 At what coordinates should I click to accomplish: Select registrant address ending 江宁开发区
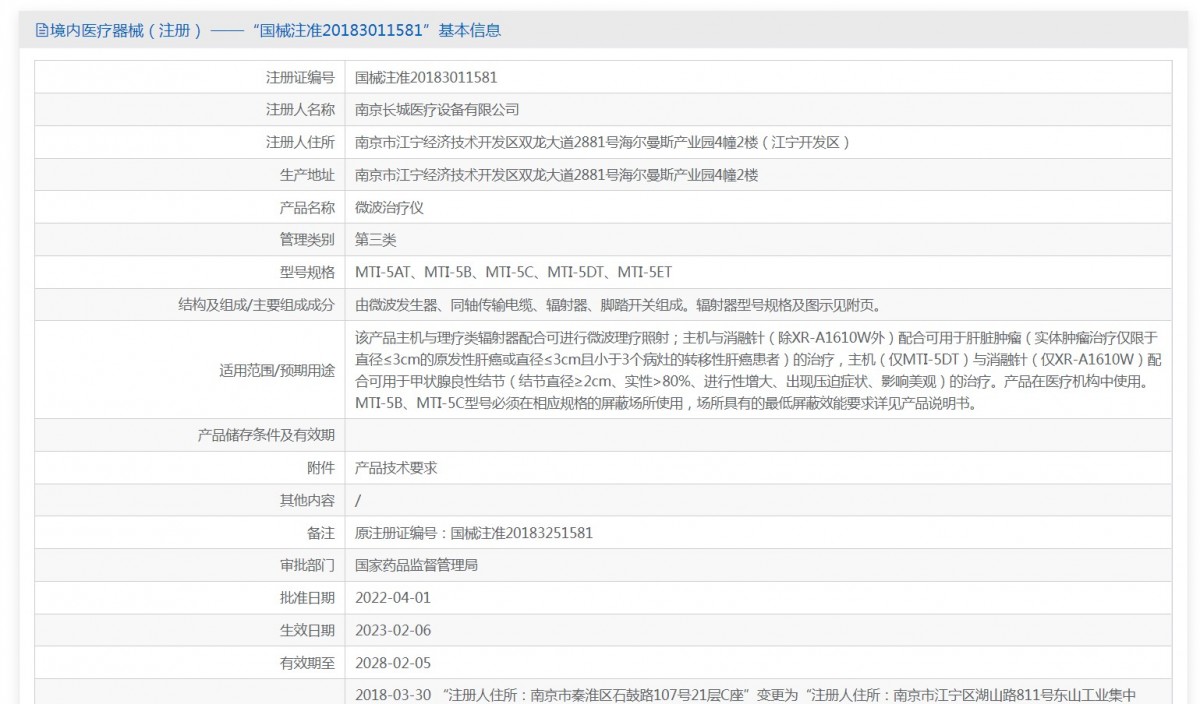[x=603, y=142]
